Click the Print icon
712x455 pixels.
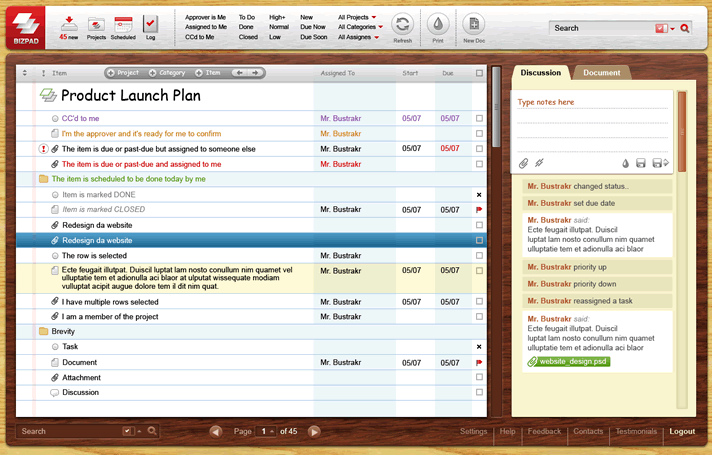coord(438,24)
